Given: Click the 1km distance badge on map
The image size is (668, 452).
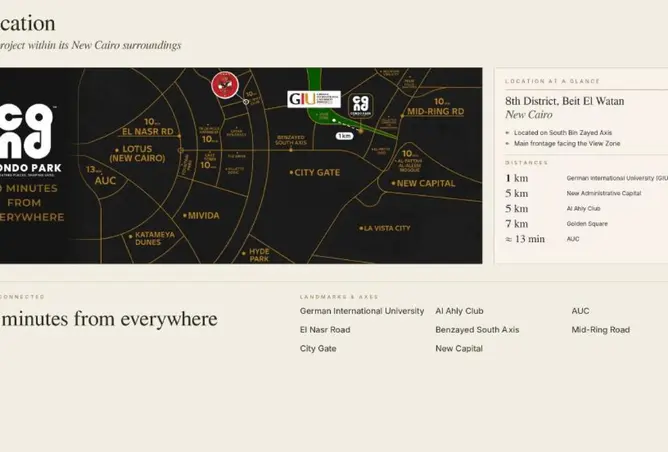Looking at the screenshot, I should click(x=344, y=136).
